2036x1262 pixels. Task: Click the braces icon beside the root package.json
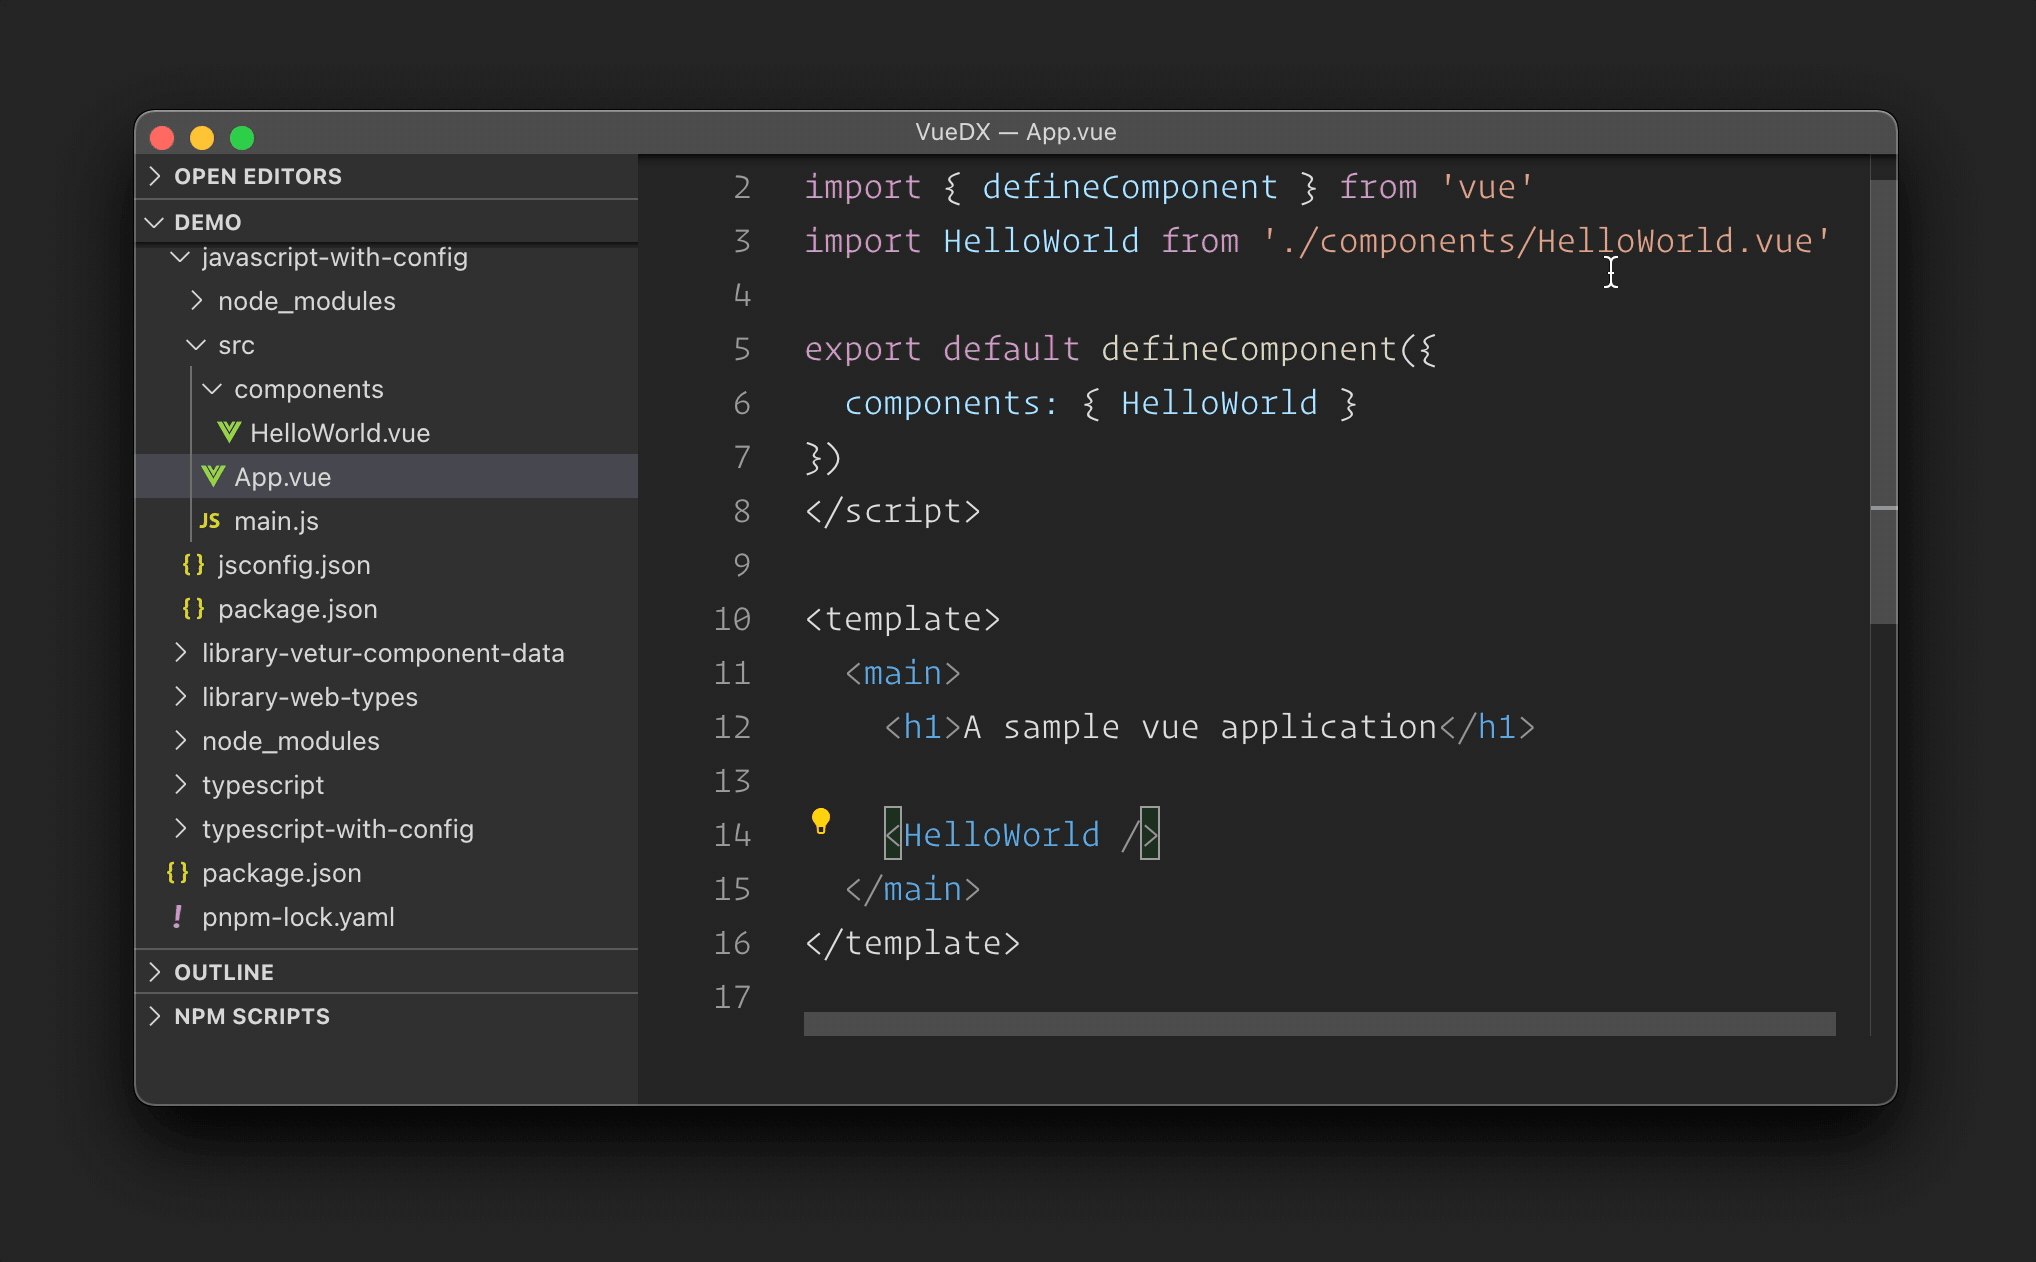[177, 872]
